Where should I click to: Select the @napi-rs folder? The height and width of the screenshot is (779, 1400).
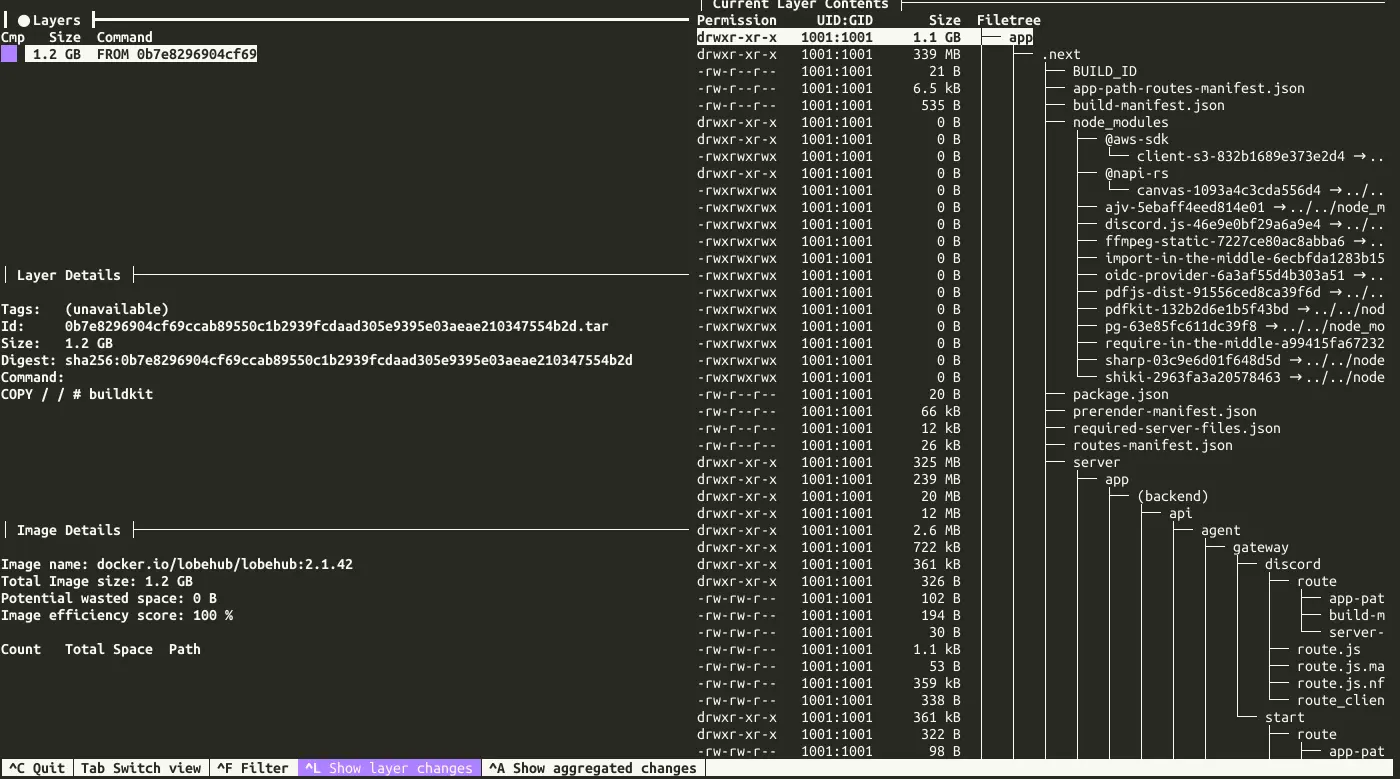click(1136, 173)
